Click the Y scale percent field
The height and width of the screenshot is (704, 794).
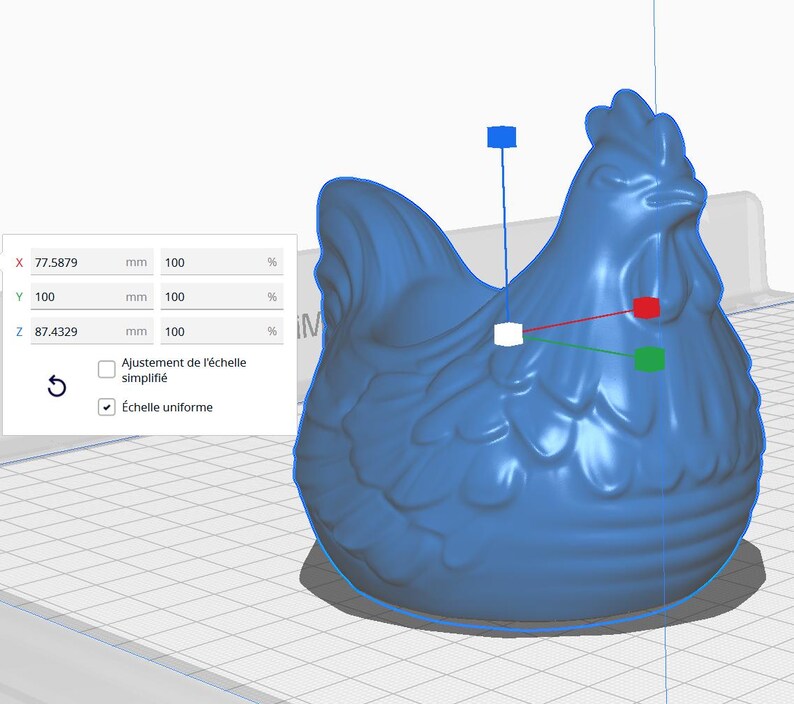(x=222, y=296)
